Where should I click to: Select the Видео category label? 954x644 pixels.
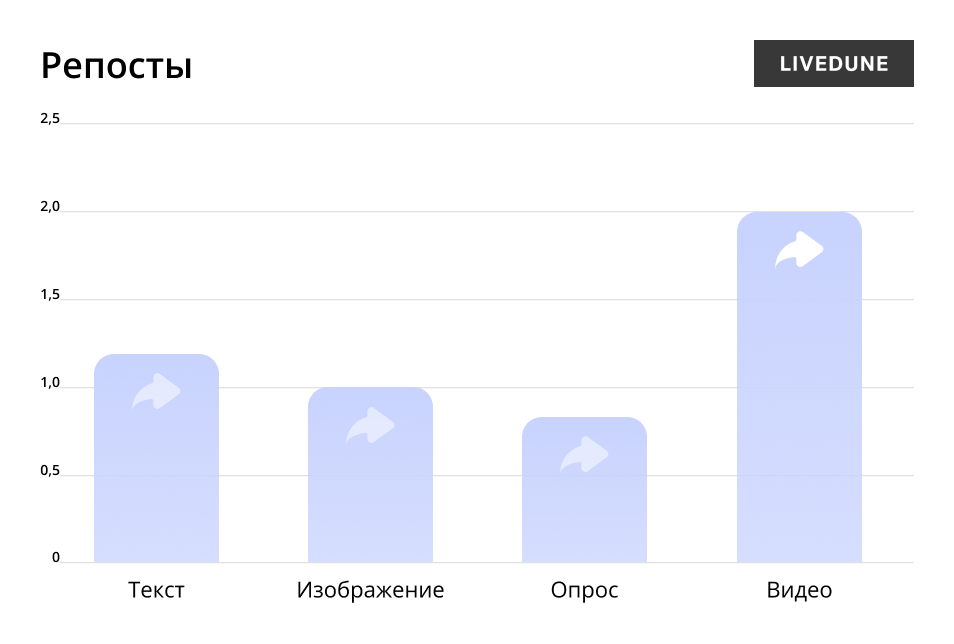(799, 590)
